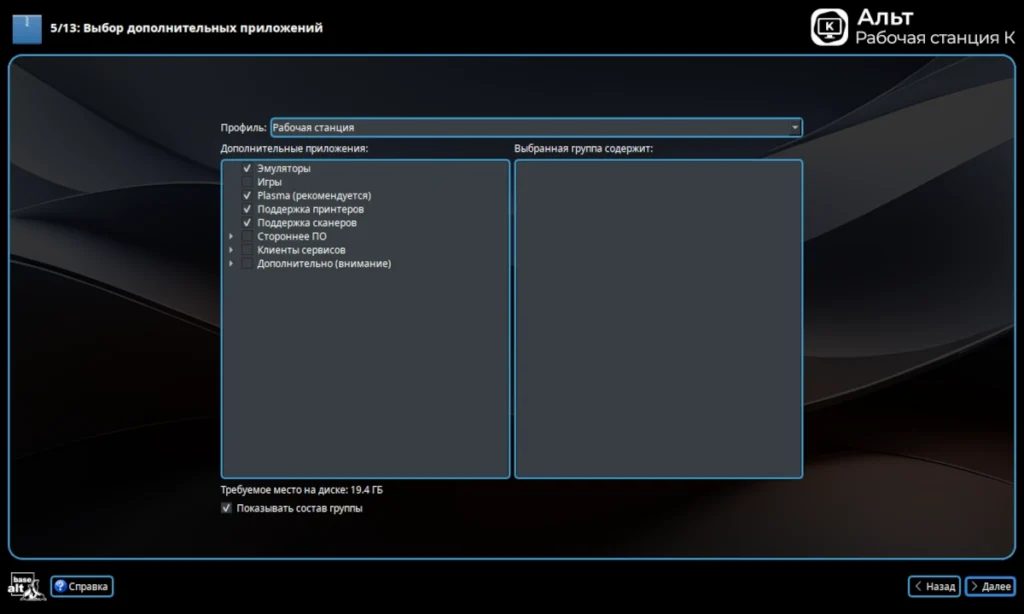Click the Выбранная группа содержит panel

point(658,319)
